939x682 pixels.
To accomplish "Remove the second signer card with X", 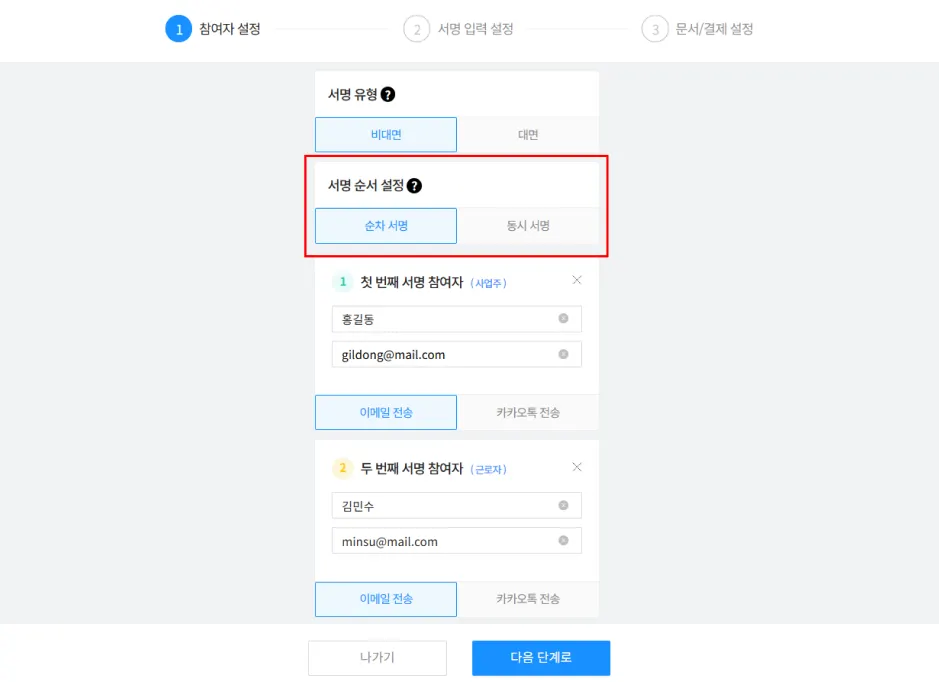I will 577,467.
